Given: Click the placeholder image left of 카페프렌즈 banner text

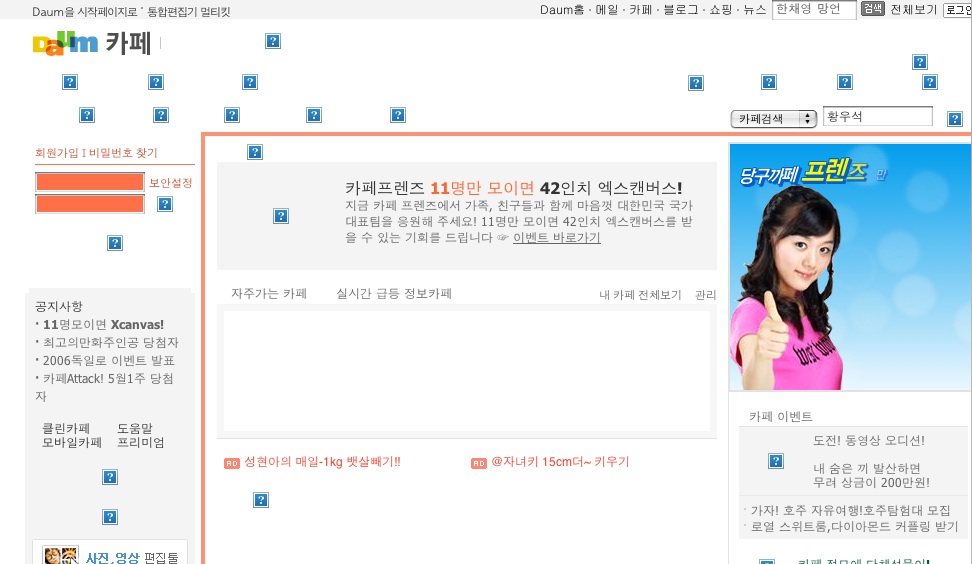Looking at the screenshot, I should pyautogui.click(x=281, y=216).
